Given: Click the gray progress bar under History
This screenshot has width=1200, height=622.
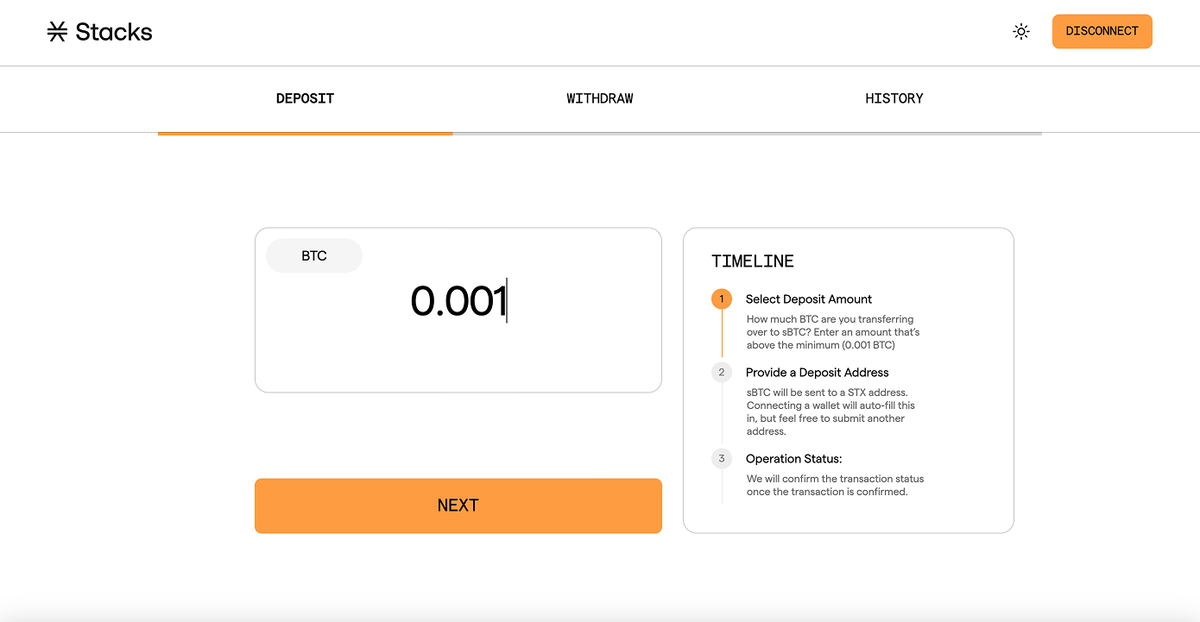Looking at the screenshot, I should [894, 133].
